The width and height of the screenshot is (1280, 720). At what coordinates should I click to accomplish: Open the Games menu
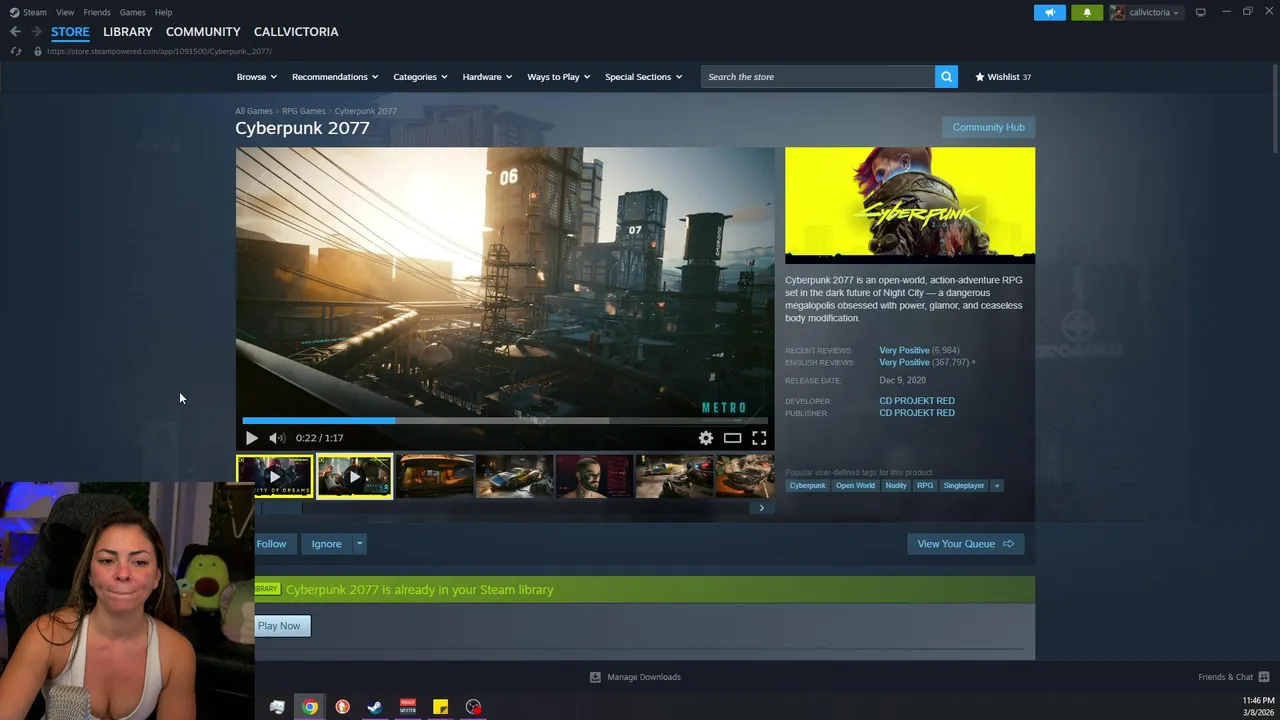coord(132,12)
